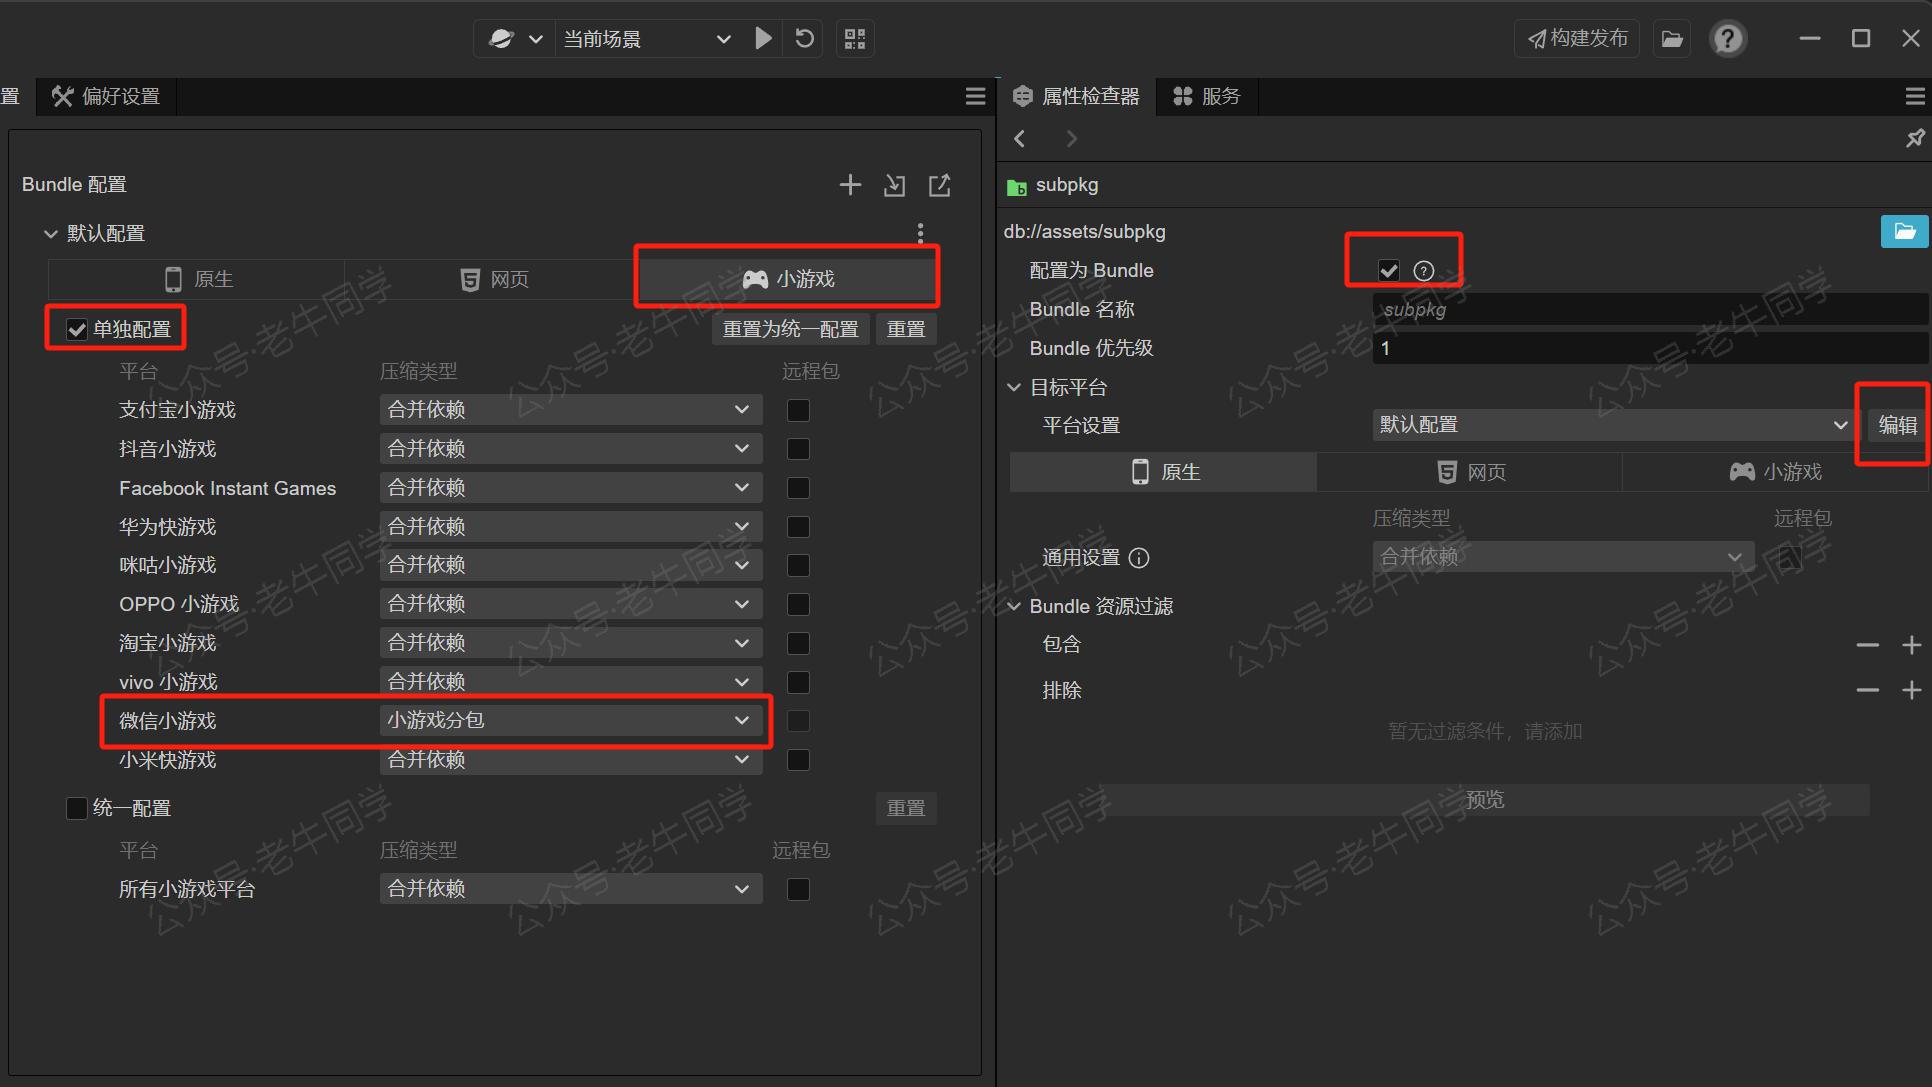1932x1087 pixels.
Task: Collapse the 默认配置 section
Action: click(x=50, y=234)
